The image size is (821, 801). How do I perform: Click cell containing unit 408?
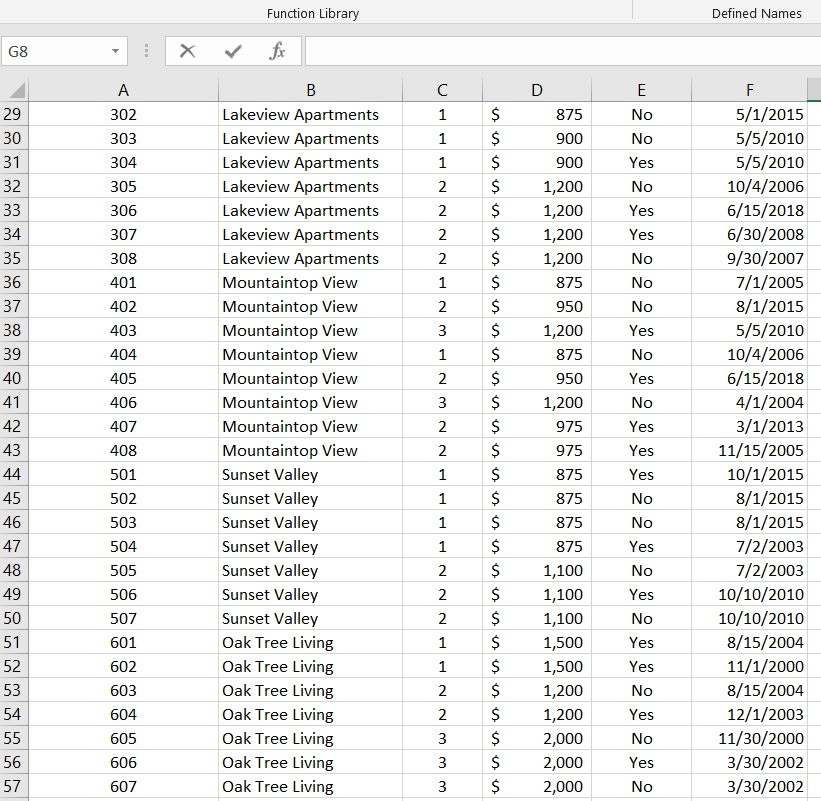tap(124, 450)
